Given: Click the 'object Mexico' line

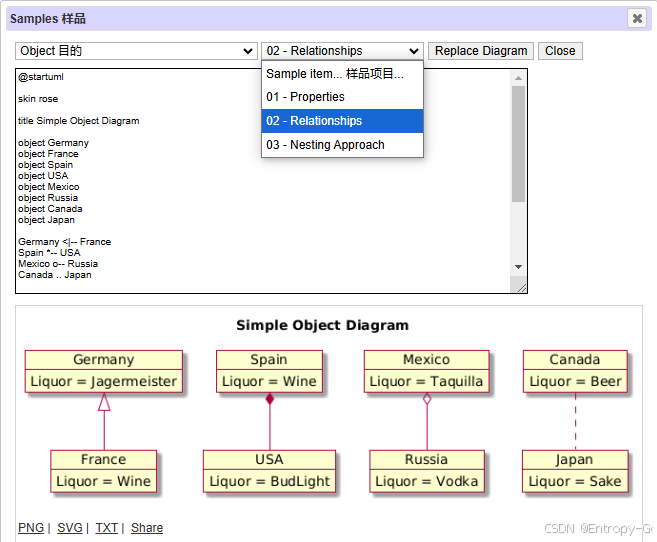Looking at the screenshot, I should click(48, 187).
